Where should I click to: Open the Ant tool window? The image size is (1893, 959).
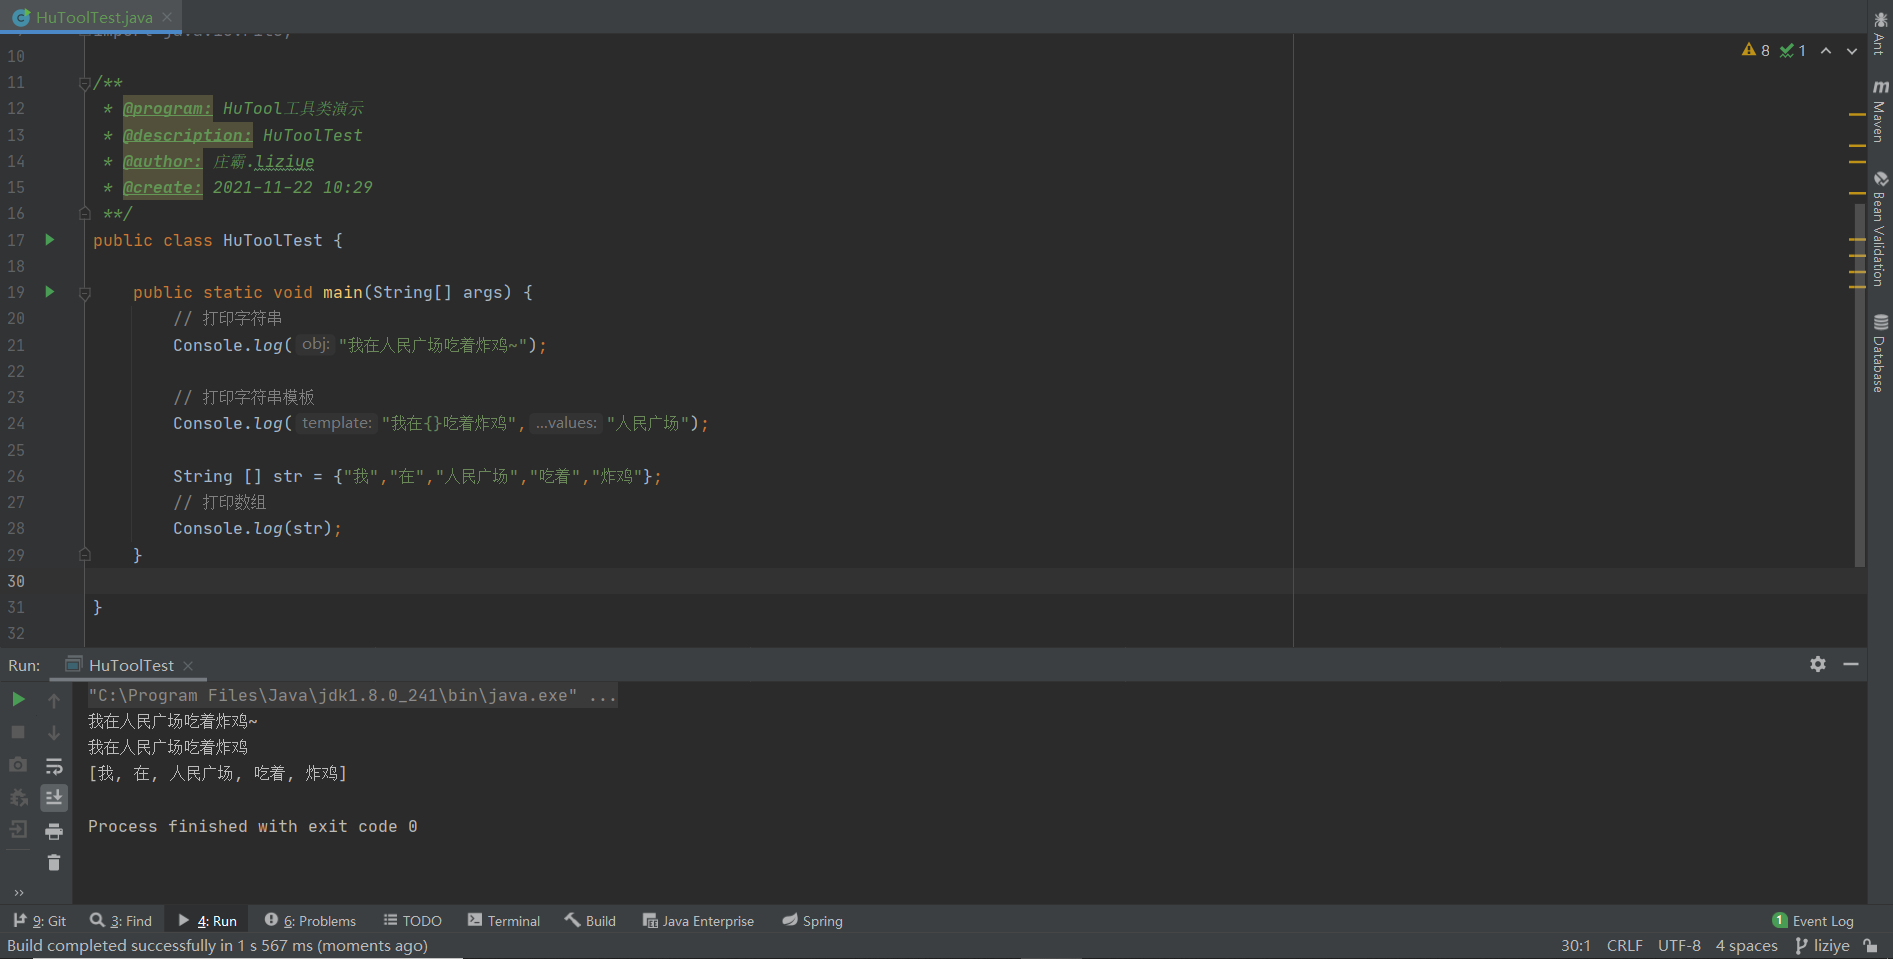tap(1880, 32)
